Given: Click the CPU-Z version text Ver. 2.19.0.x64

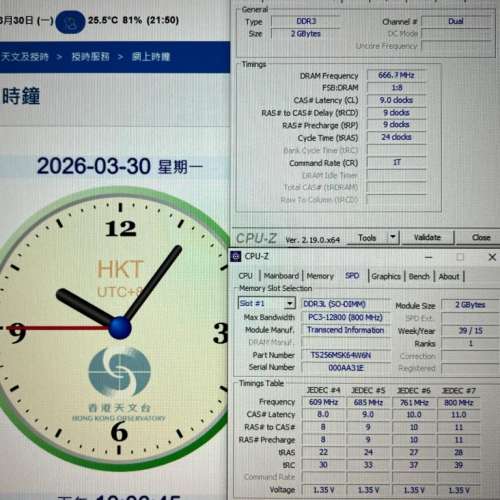Looking at the screenshot, I should point(313,240).
